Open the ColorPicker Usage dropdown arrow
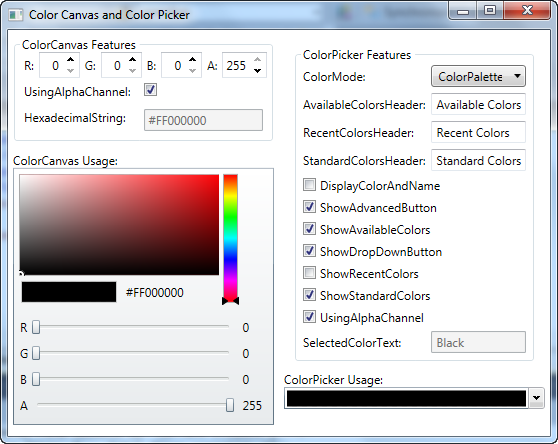The width and height of the screenshot is (558, 444). 536,398
